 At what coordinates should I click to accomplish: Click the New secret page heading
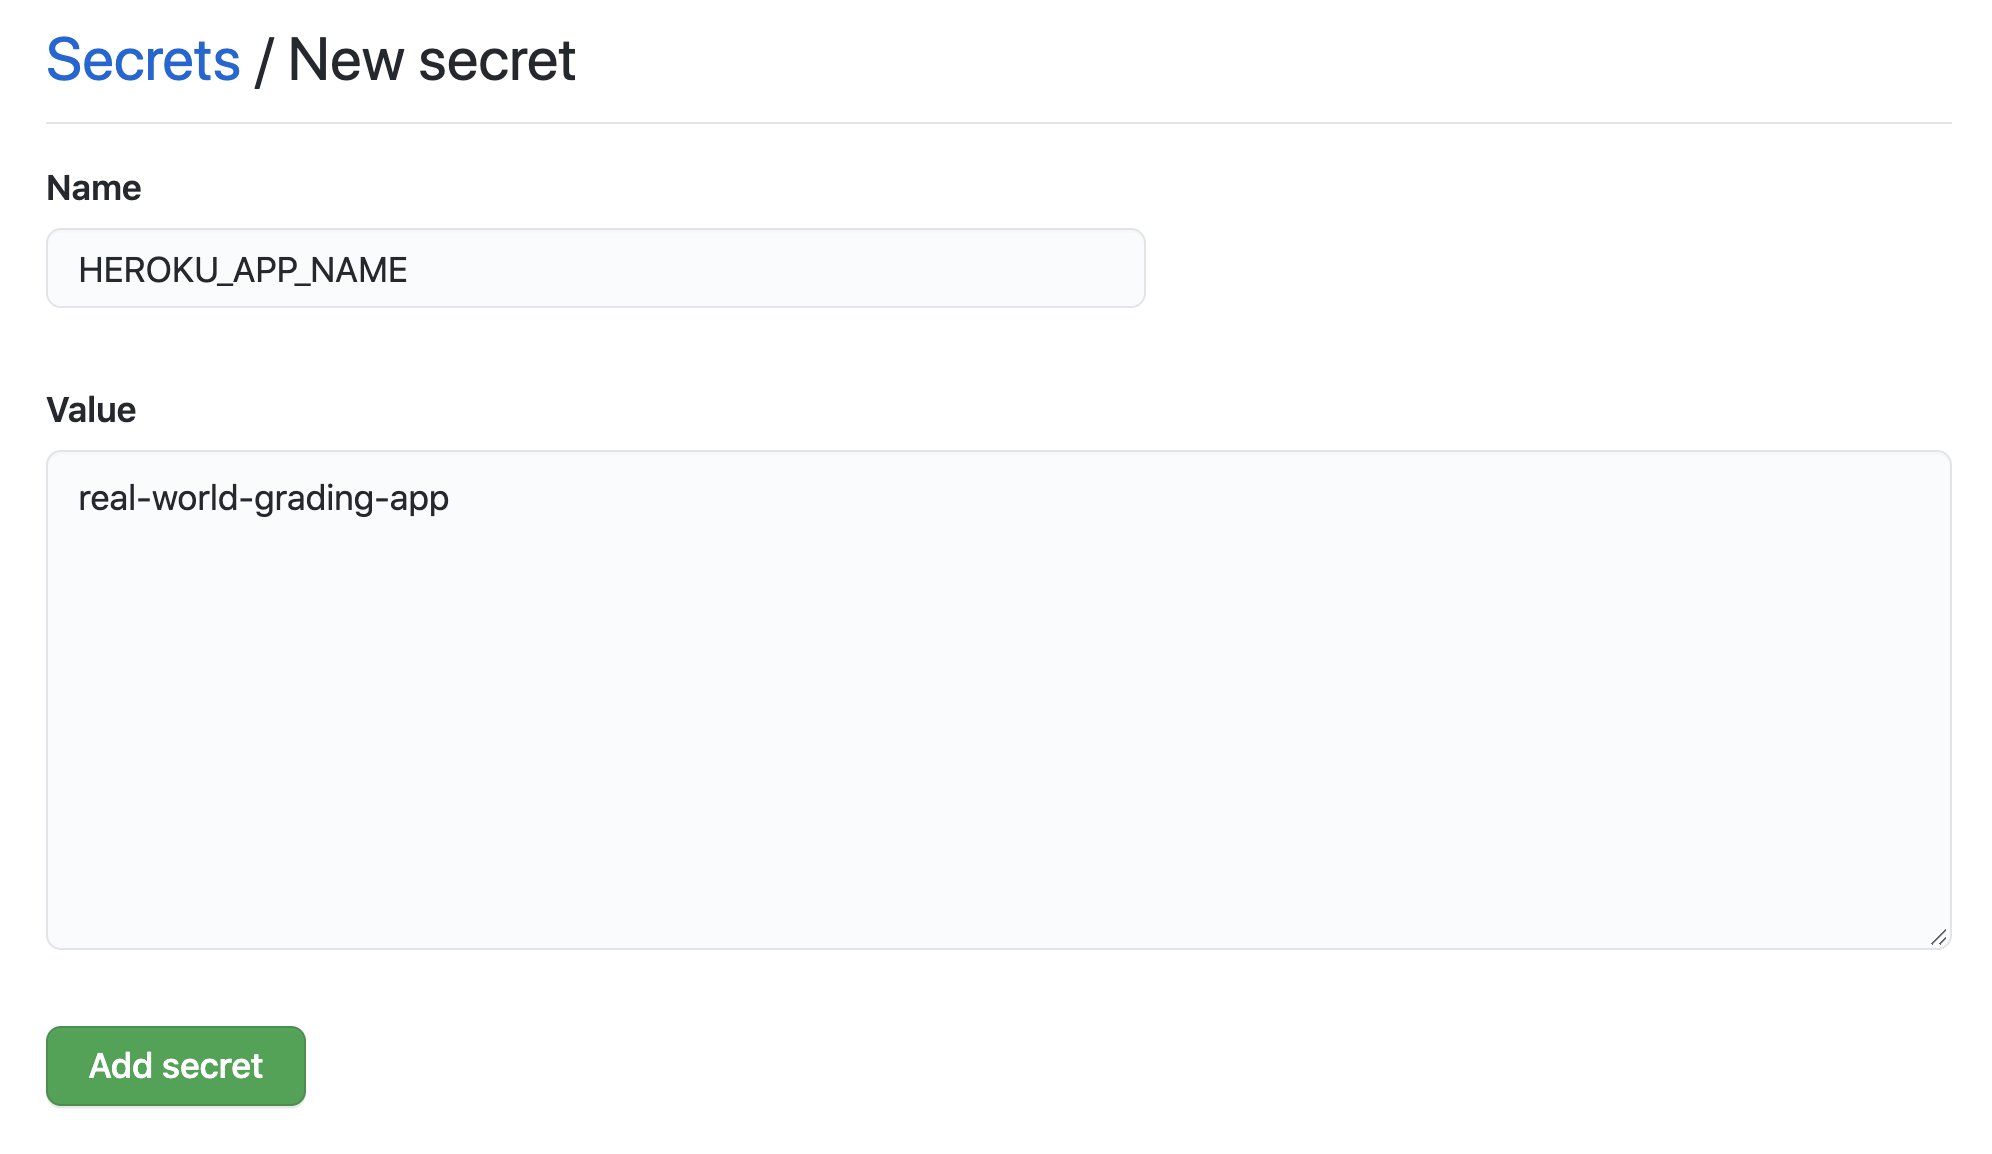(431, 60)
